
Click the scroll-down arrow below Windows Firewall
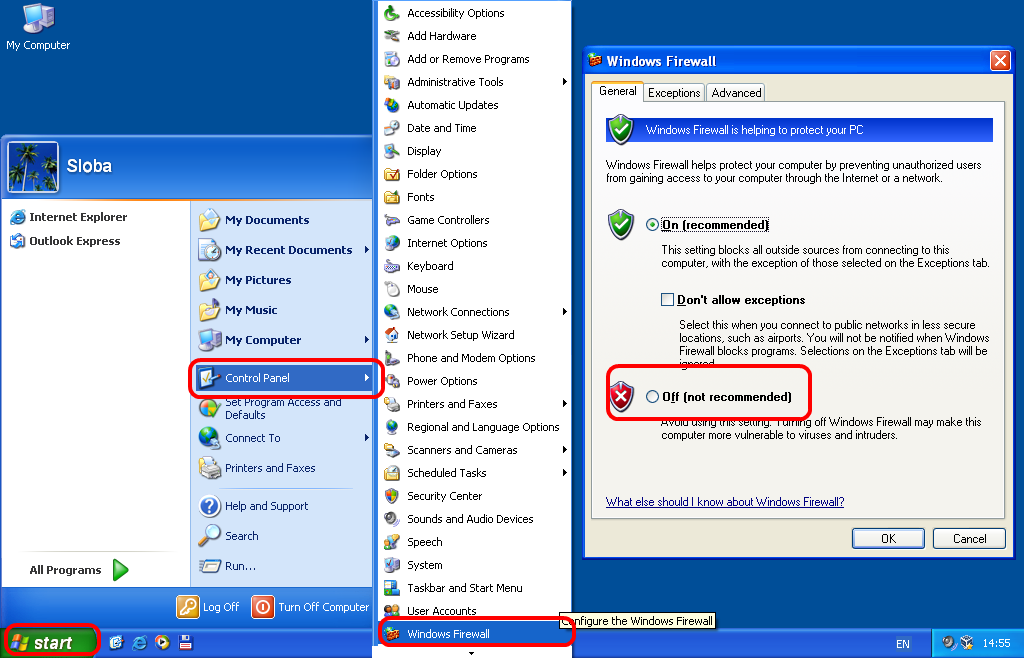click(472, 652)
